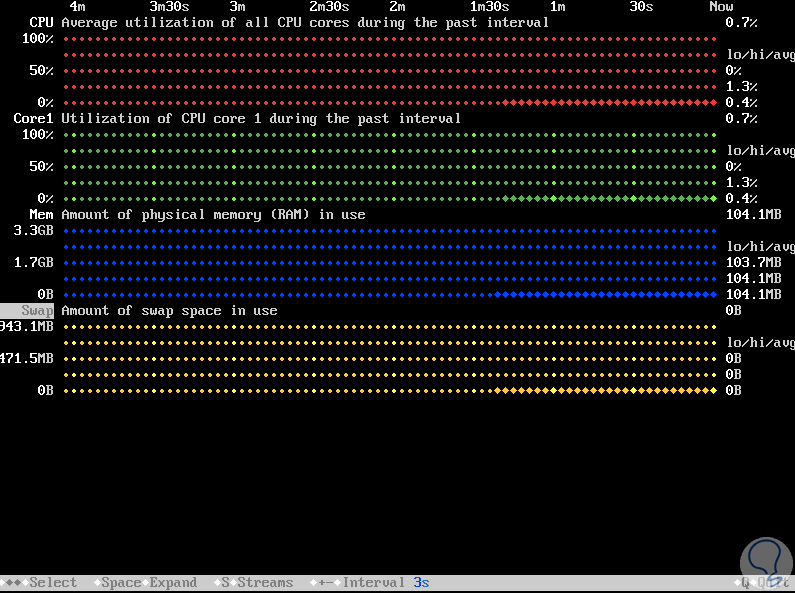Click the 103.7MB memory low value

coord(753,263)
